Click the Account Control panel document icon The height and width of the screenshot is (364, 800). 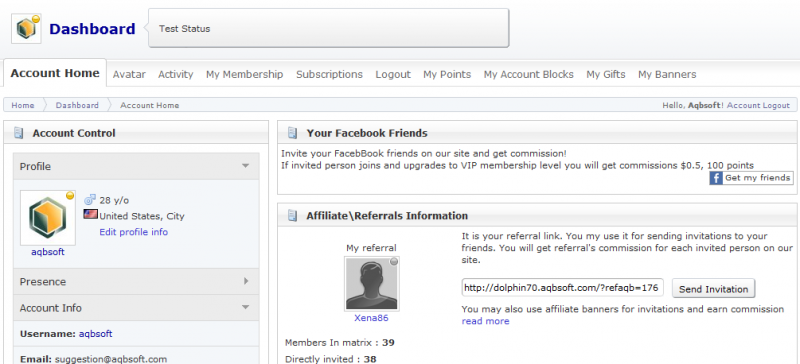click(19, 133)
